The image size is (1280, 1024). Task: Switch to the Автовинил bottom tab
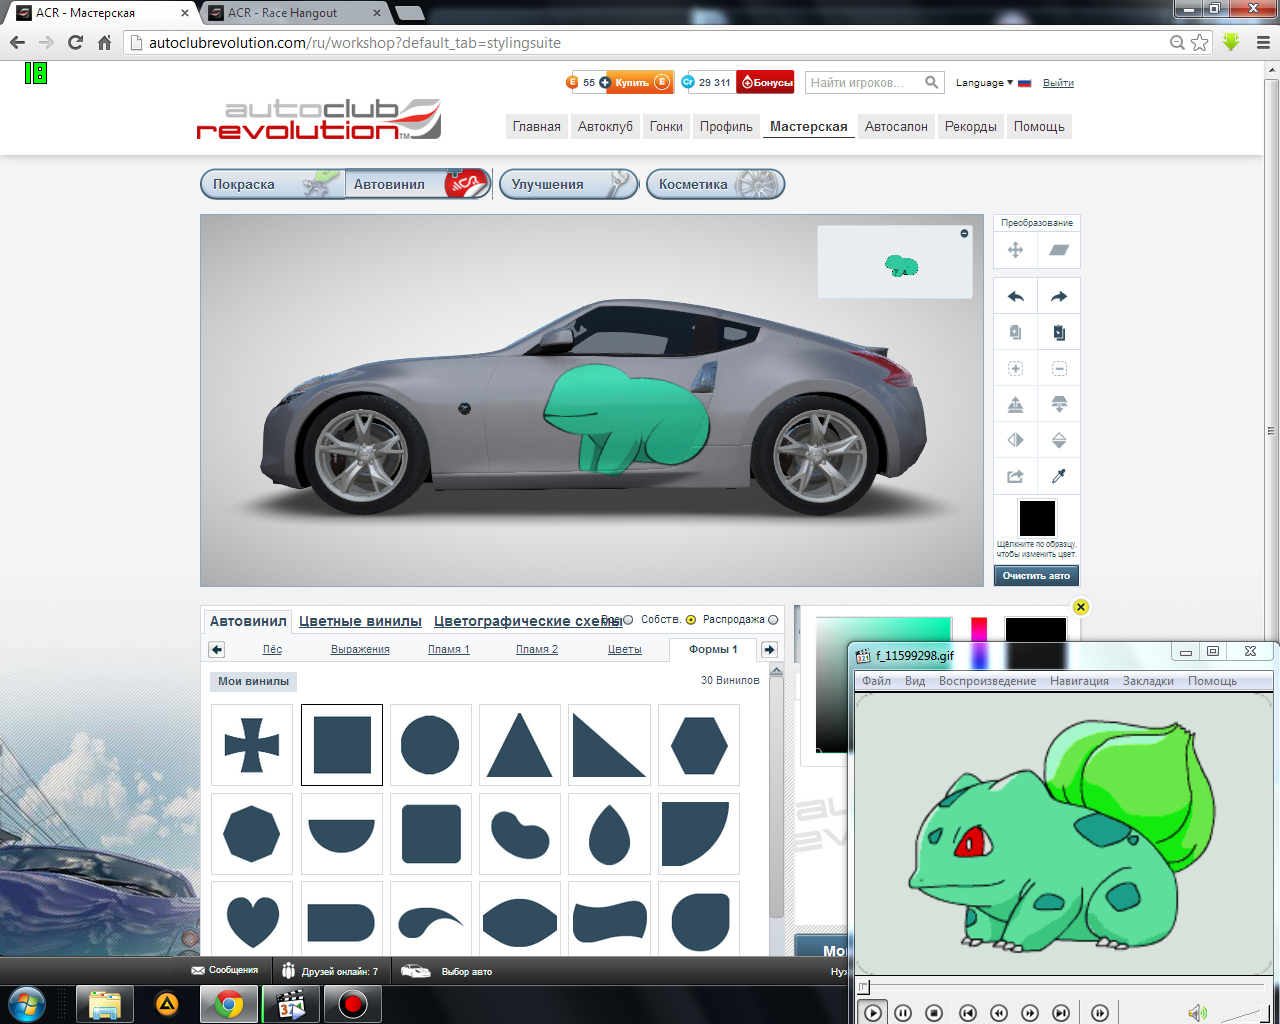[x=248, y=621]
